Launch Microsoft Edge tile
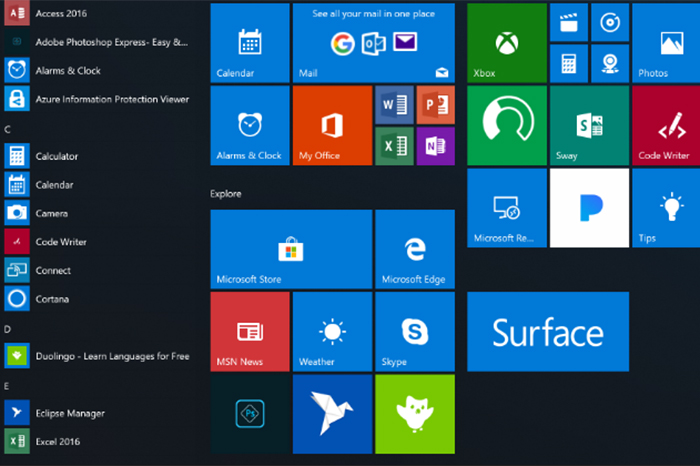The width and height of the screenshot is (700, 466). (414, 249)
